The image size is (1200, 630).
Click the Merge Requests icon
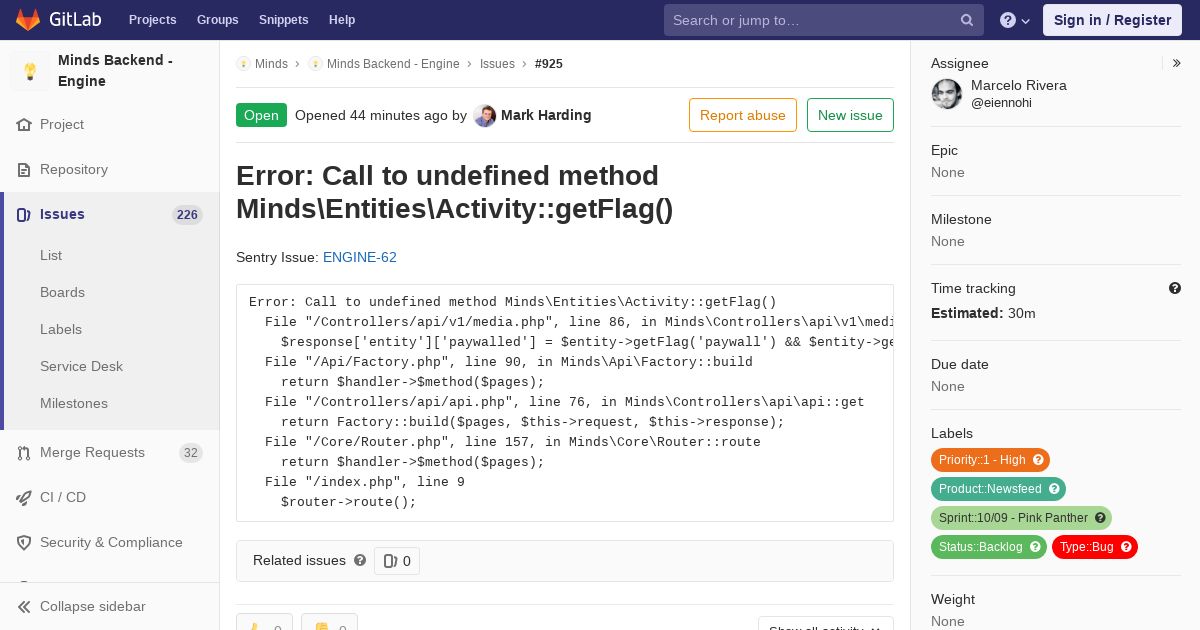pyautogui.click(x=24, y=453)
